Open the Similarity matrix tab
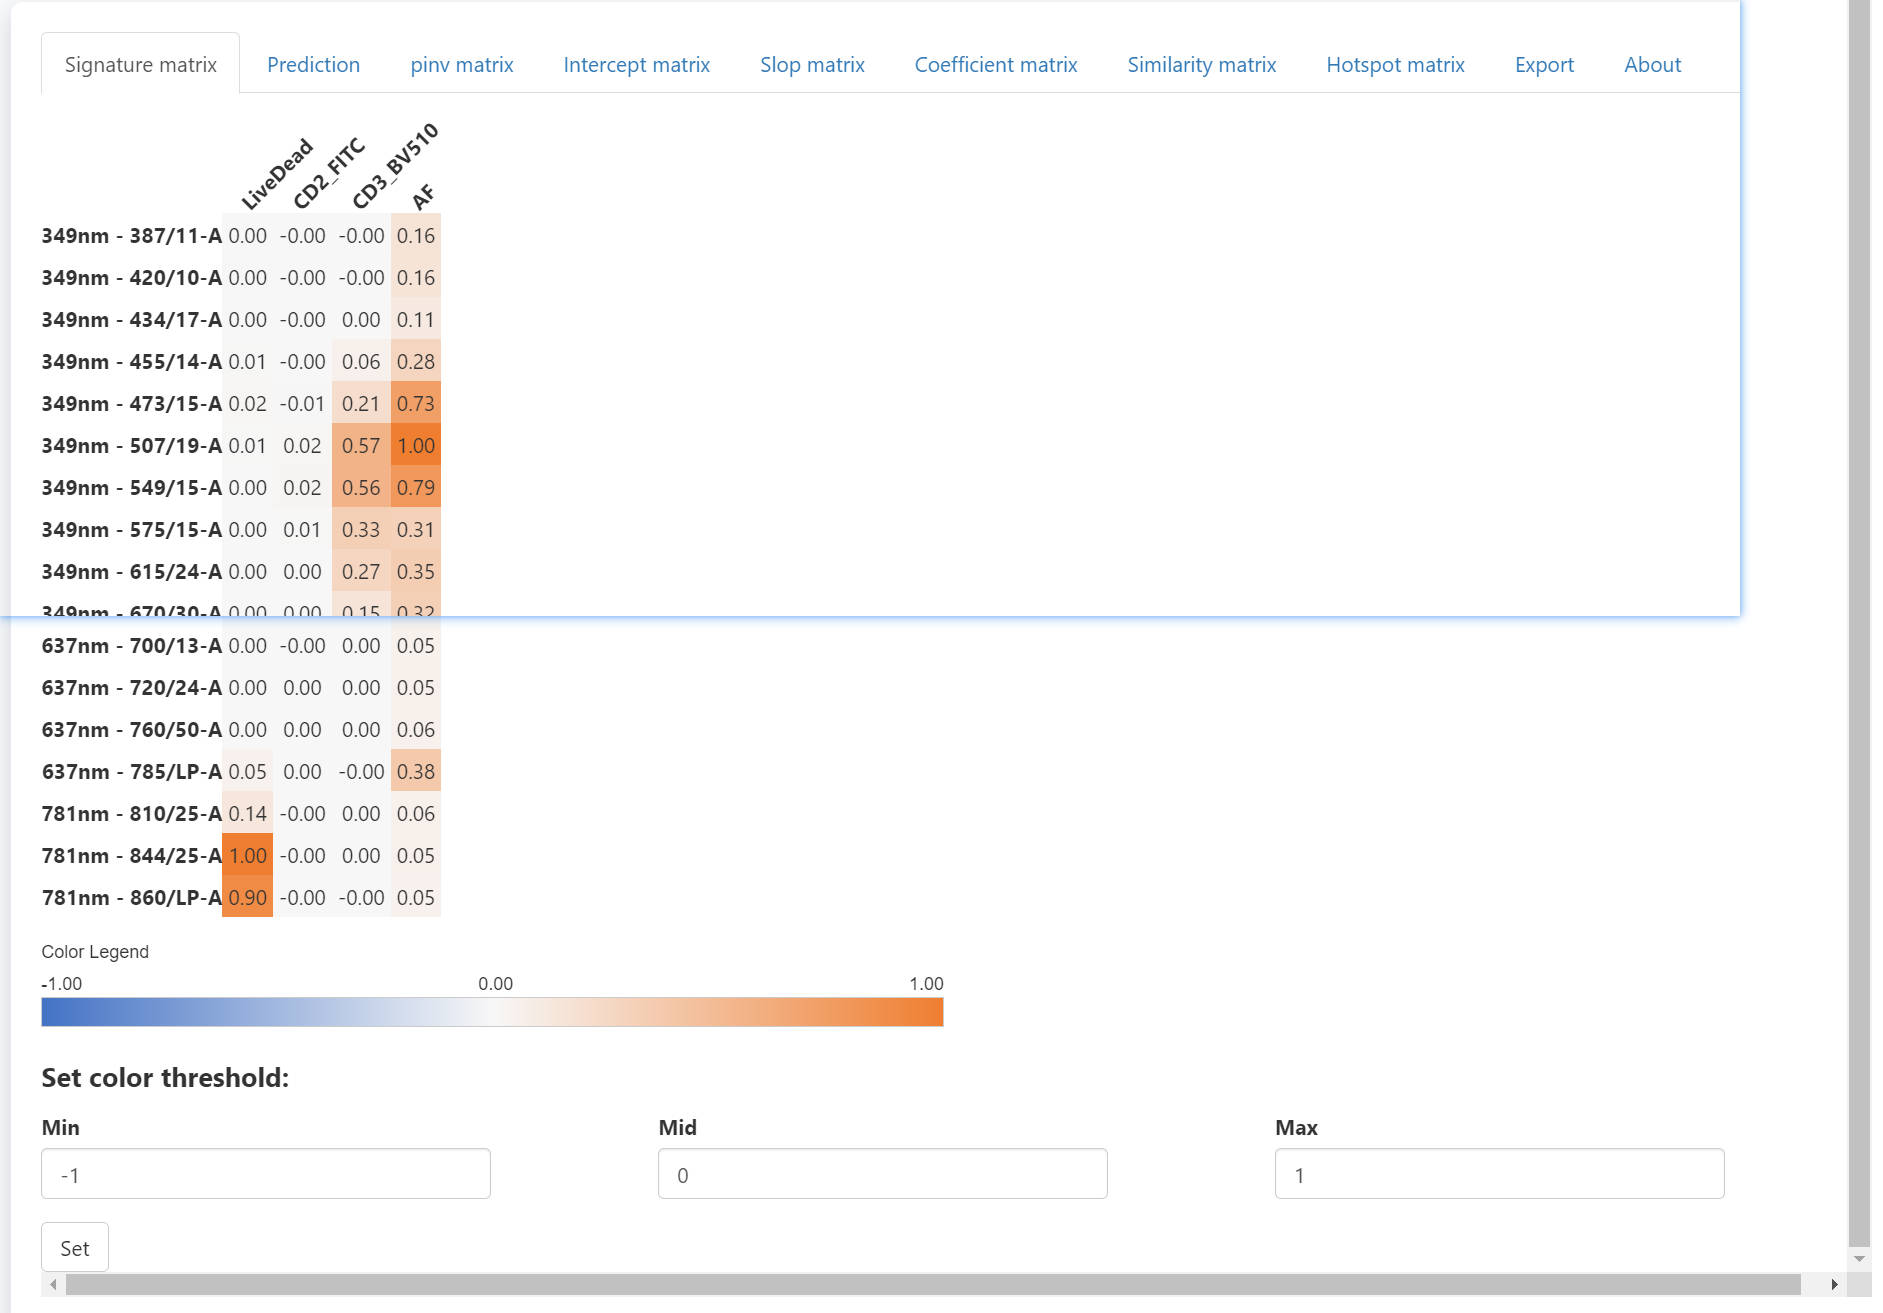 click(x=1201, y=65)
